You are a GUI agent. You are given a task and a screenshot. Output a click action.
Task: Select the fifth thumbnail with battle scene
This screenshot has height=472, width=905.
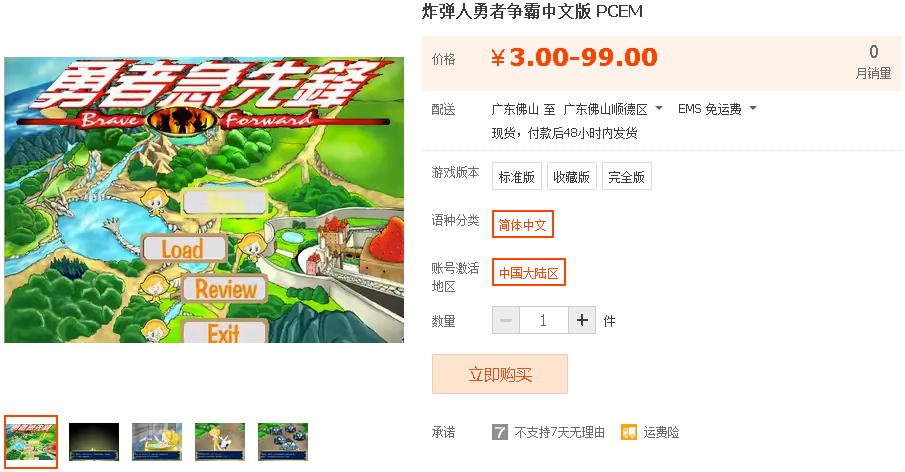[x=283, y=441]
